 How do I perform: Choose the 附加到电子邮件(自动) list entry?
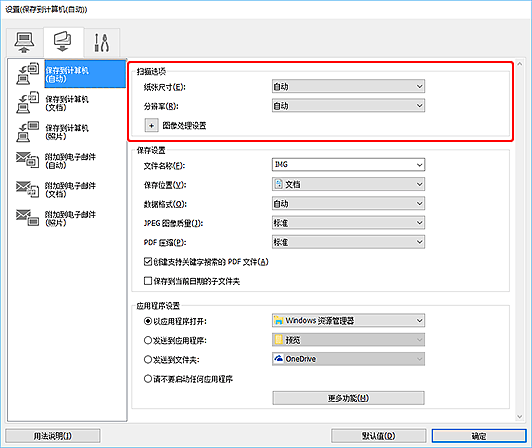click(71, 161)
